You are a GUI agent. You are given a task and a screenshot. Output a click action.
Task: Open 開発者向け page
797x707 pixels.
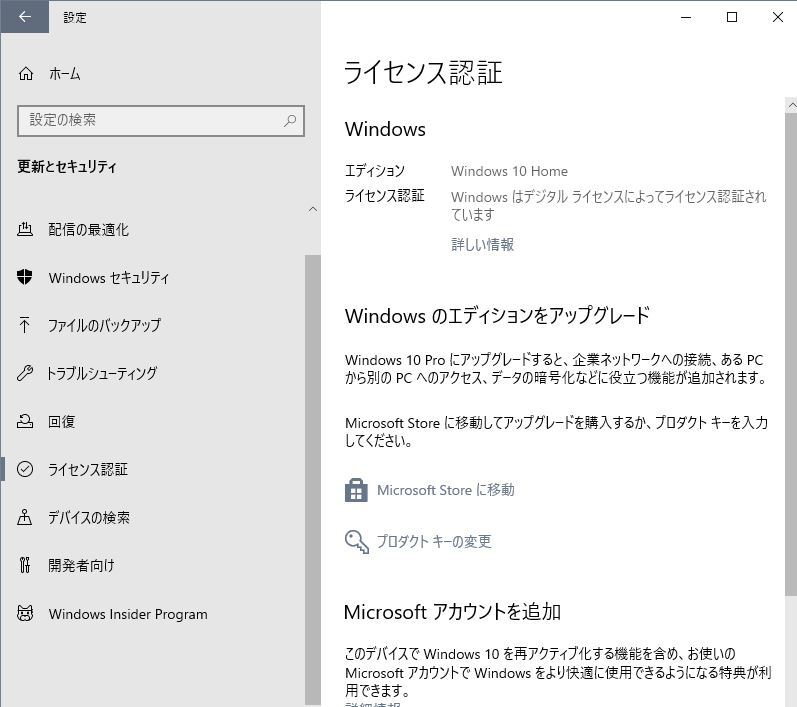81,565
